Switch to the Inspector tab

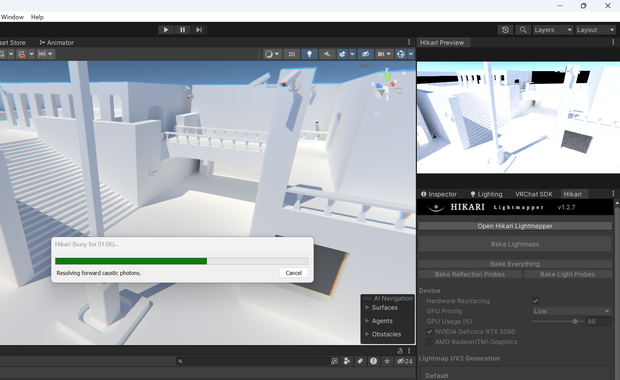point(439,194)
